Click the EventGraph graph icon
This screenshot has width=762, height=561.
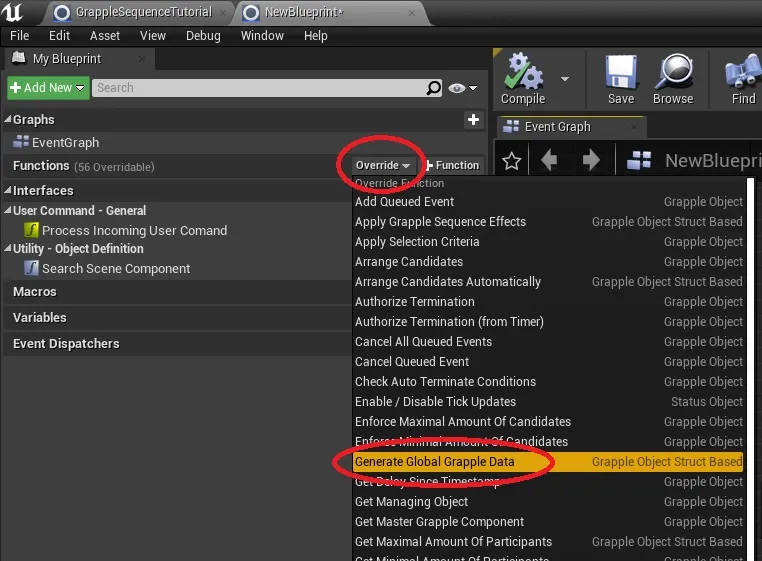(20, 142)
